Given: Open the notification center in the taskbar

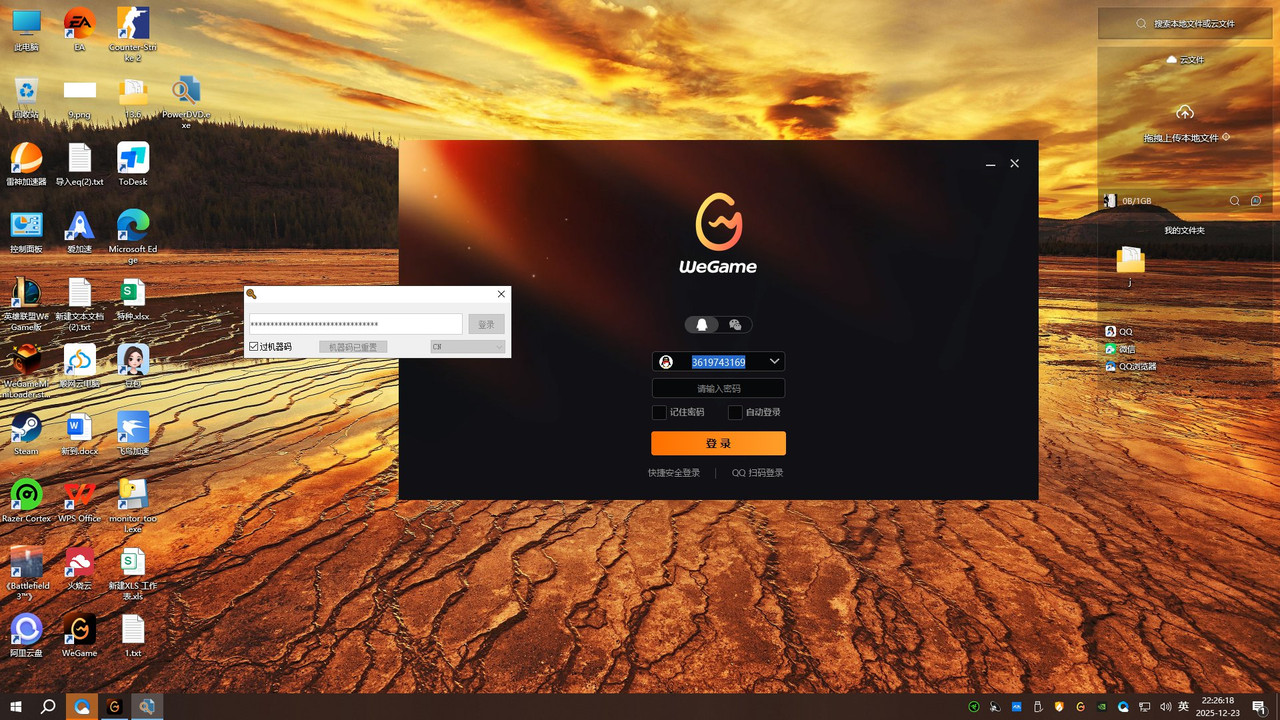Looking at the screenshot, I should tap(1259, 707).
